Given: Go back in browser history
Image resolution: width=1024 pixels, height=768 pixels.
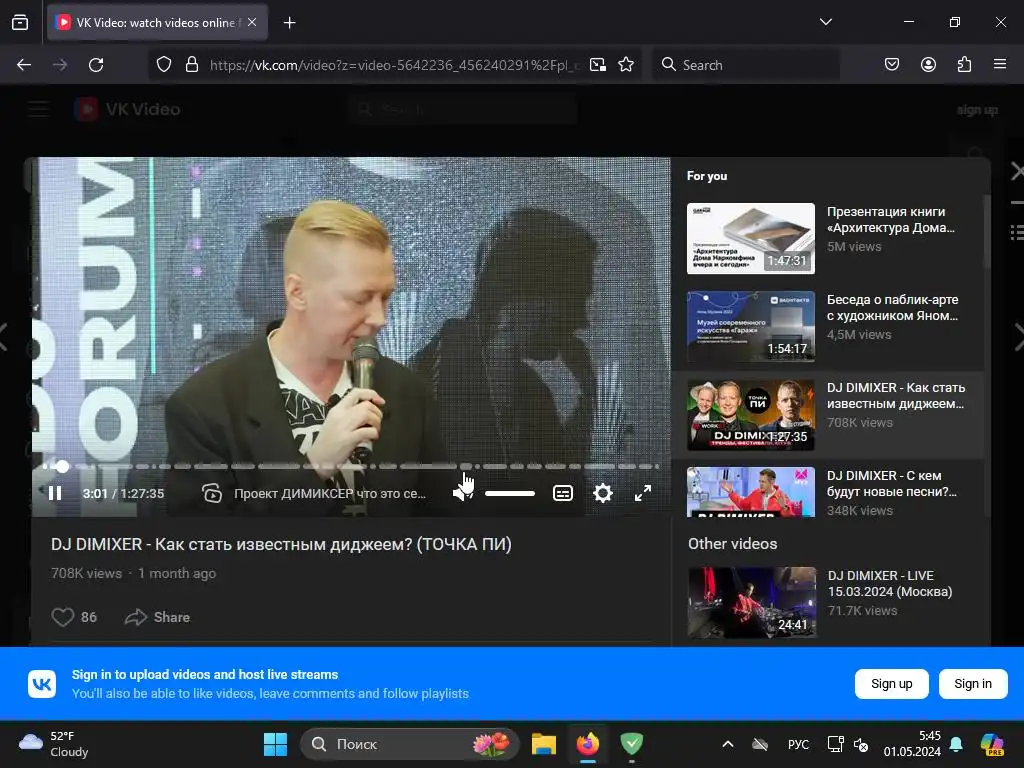Looking at the screenshot, I should (24, 65).
